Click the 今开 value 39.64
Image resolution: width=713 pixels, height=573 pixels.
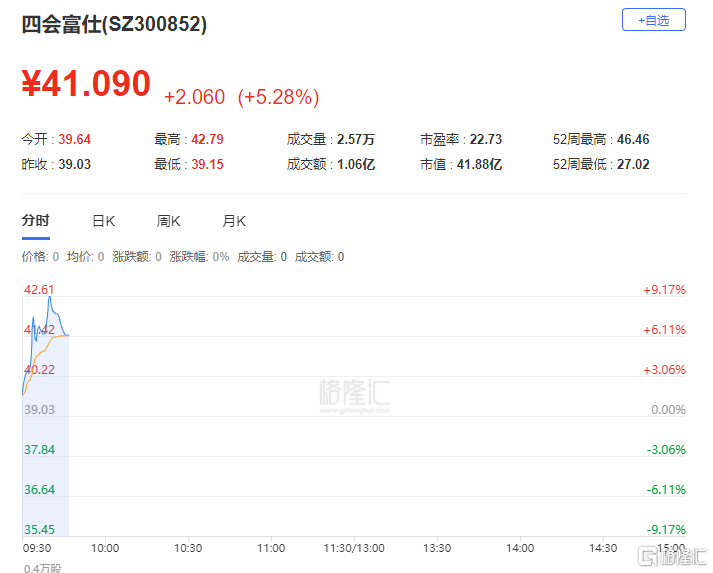(75, 139)
